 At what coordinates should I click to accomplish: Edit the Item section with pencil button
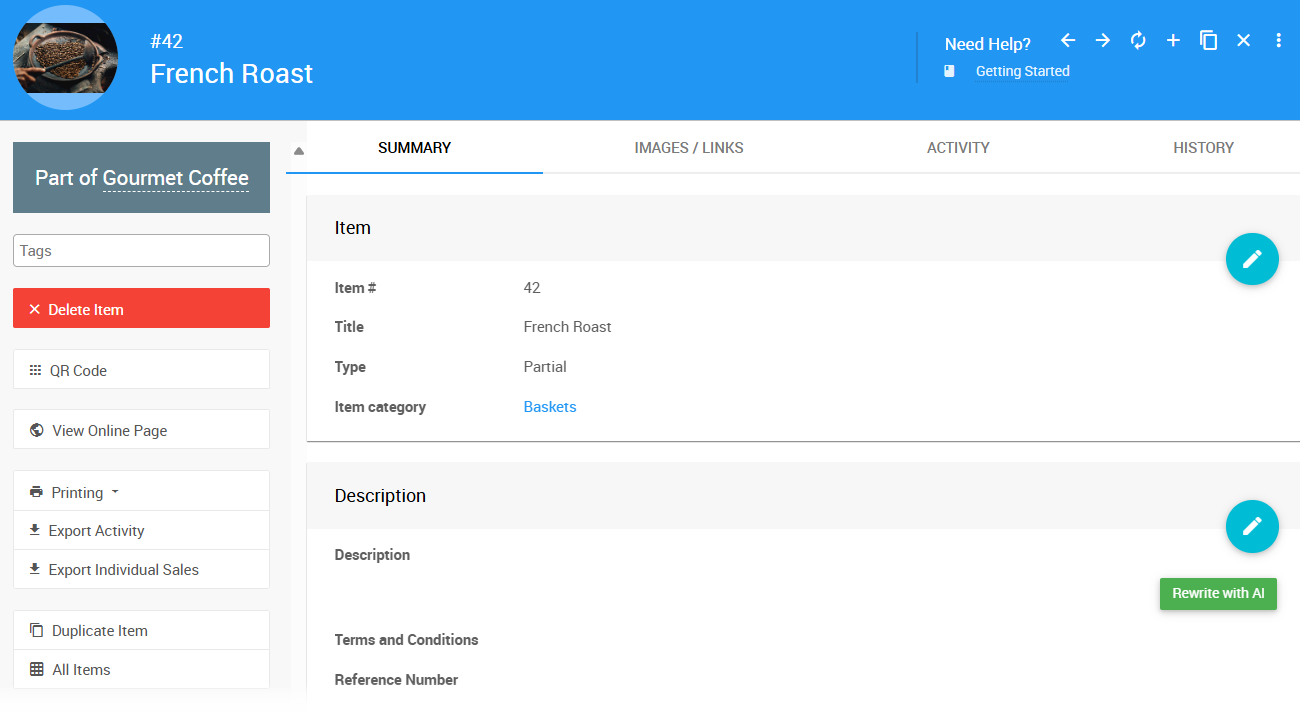click(x=1252, y=259)
